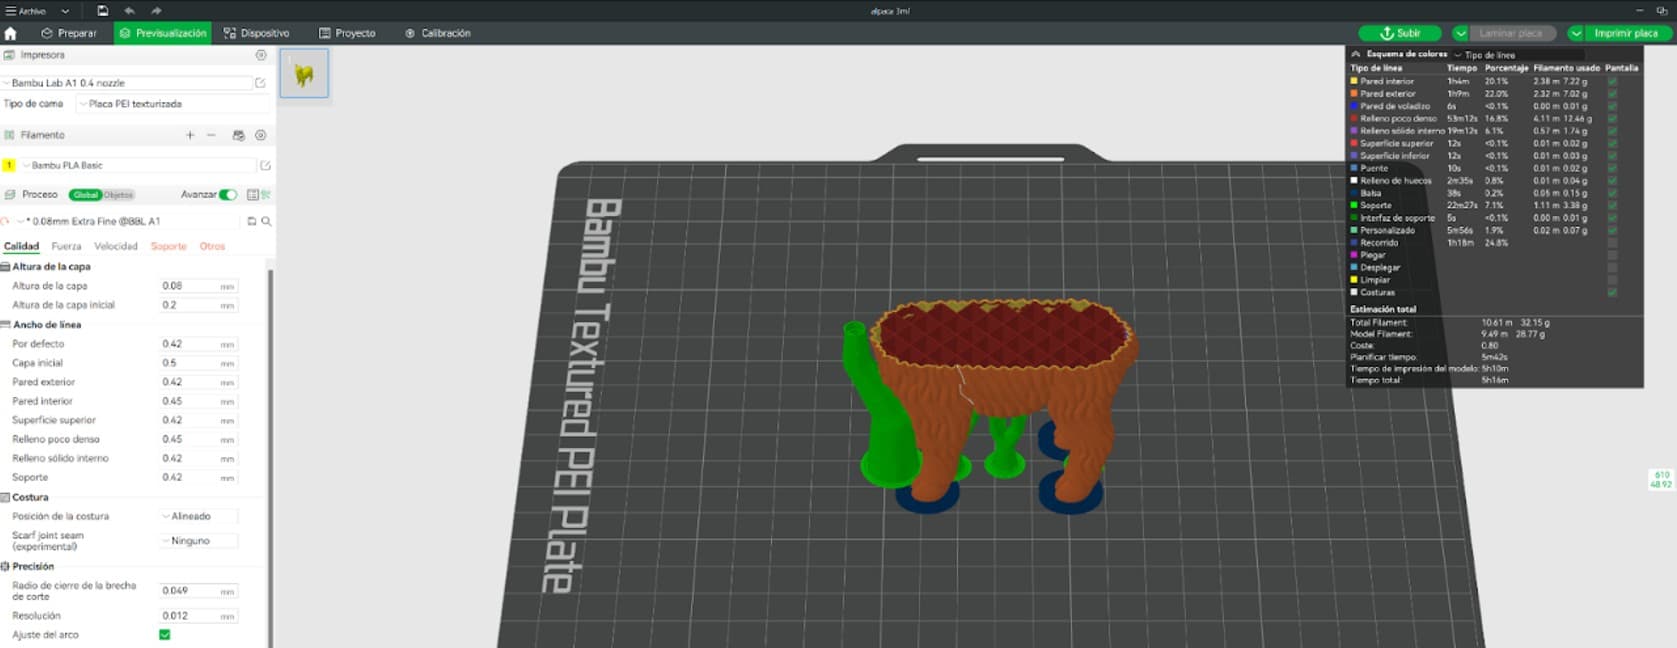The height and width of the screenshot is (648, 1677).
Task: Click the process parameter table icon
Action: pos(253,195)
